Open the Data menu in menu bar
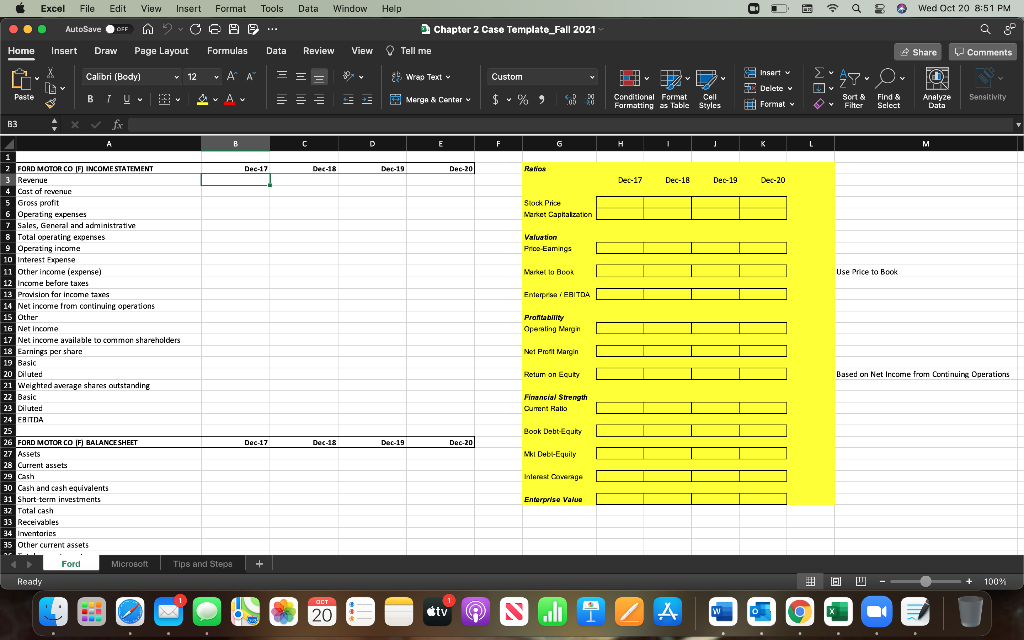Screen dimensions: 1024x640 pyautogui.click(x=308, y=8)
